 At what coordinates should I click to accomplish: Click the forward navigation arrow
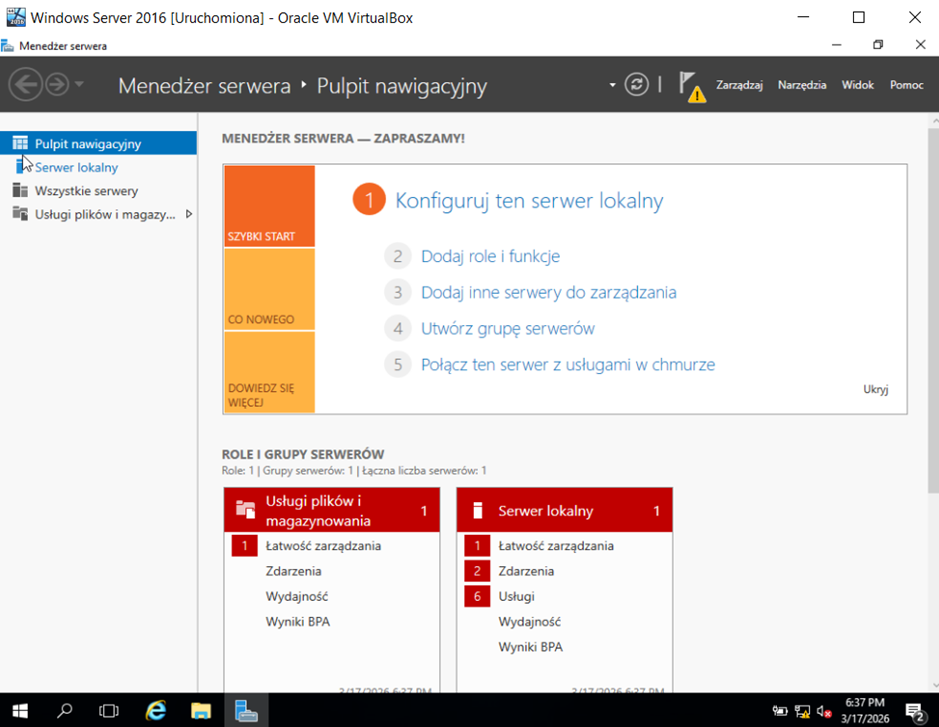(56, 85)
